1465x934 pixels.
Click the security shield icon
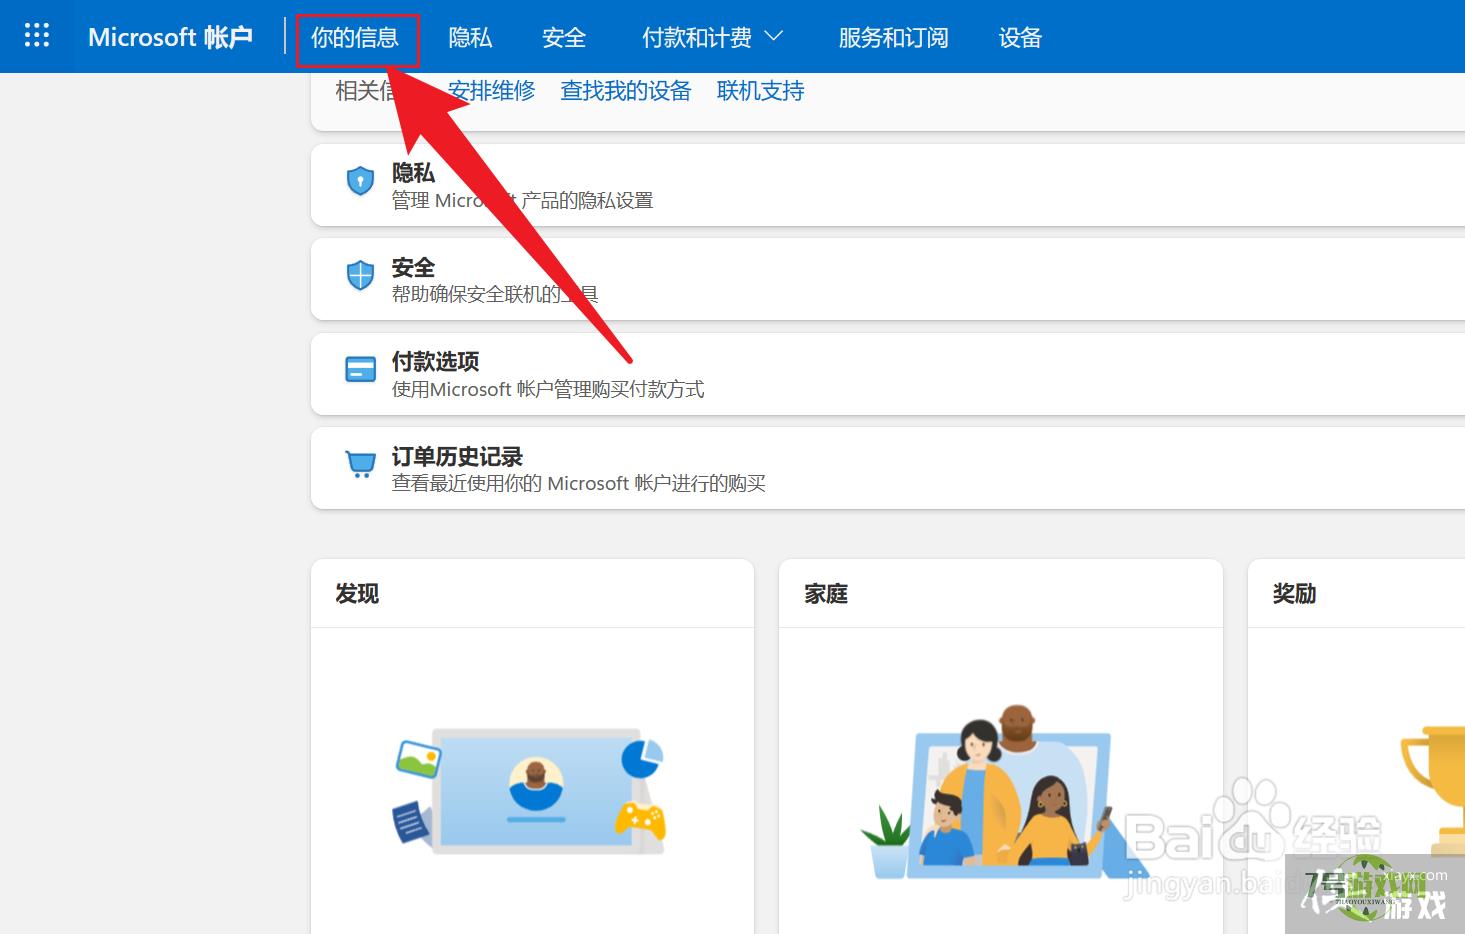(x=360, y=275)
